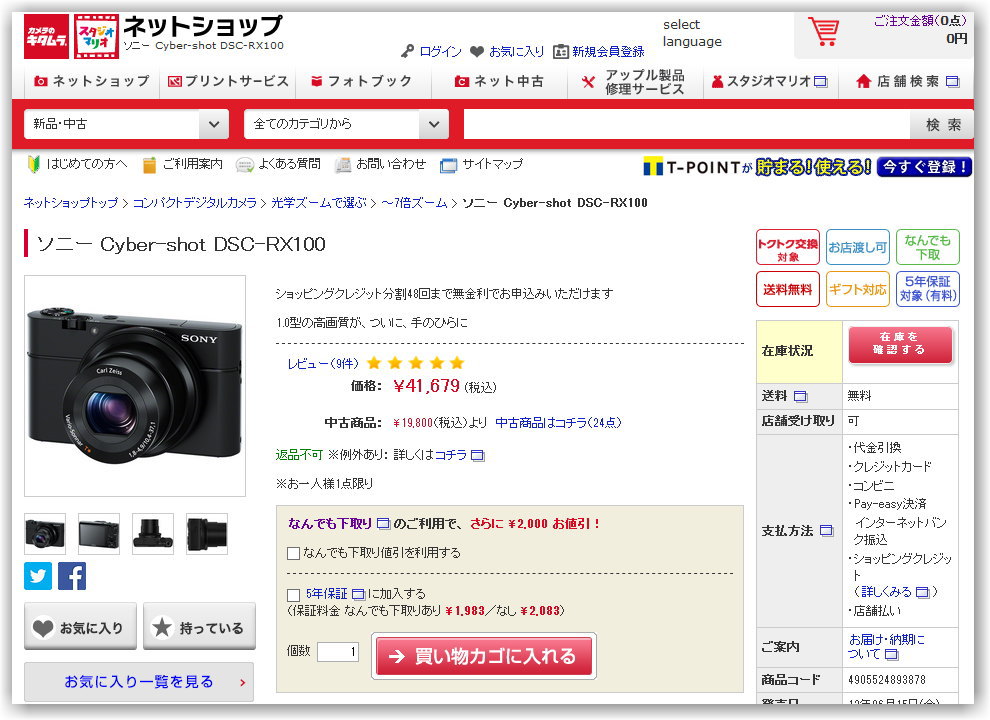The height and width of the screenshot is (720, 990).
Task: Click product code 4905524893878
Action: 887,680
